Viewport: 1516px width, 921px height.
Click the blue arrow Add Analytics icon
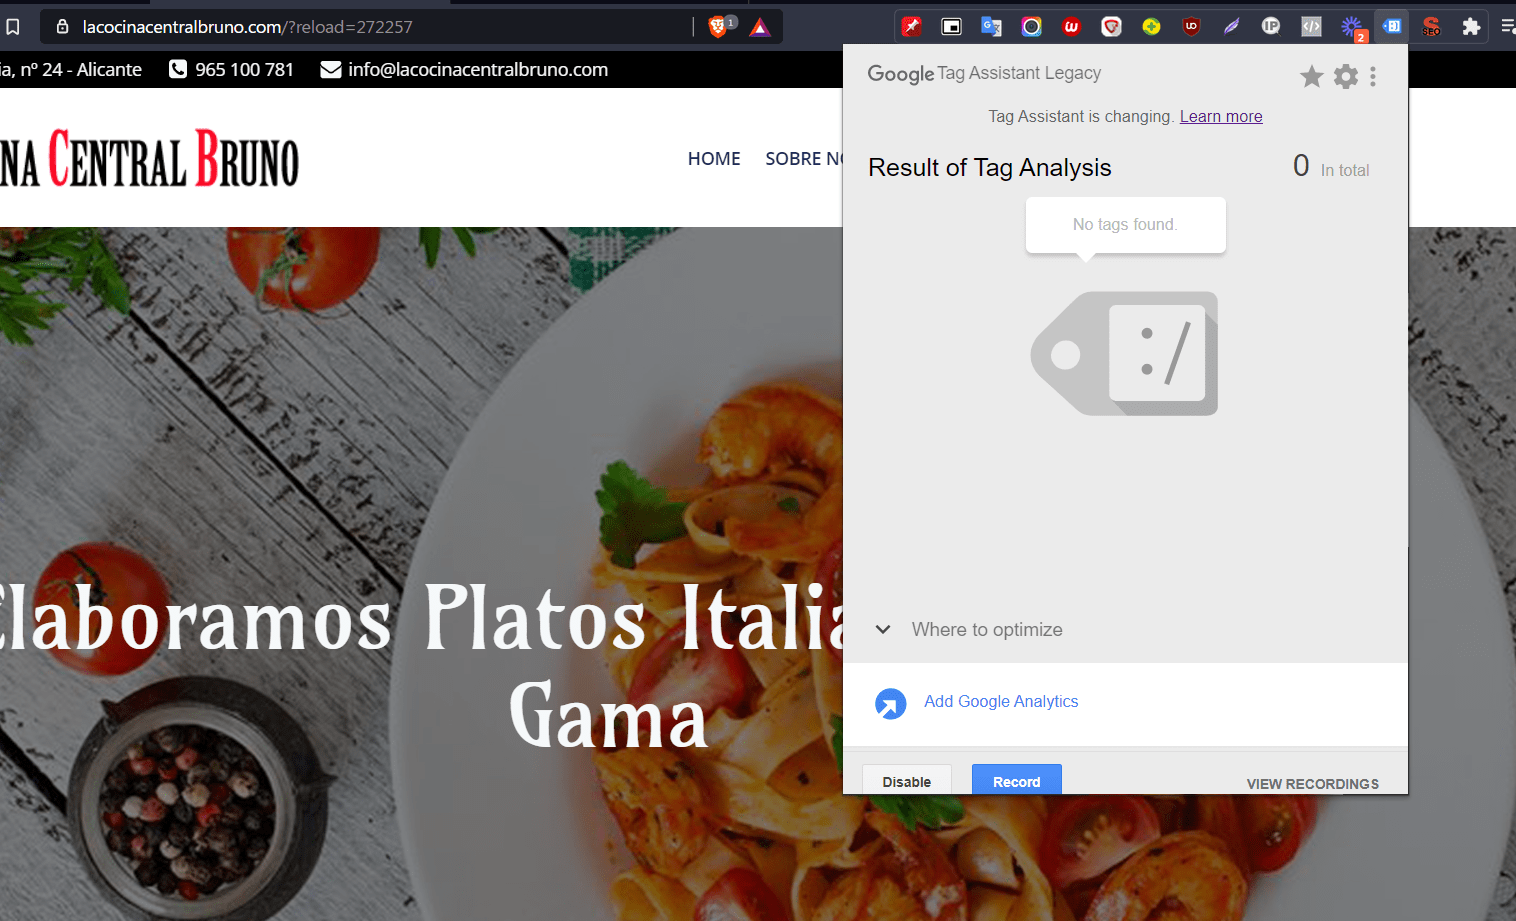pyautogui.click(x=890, y=704)
